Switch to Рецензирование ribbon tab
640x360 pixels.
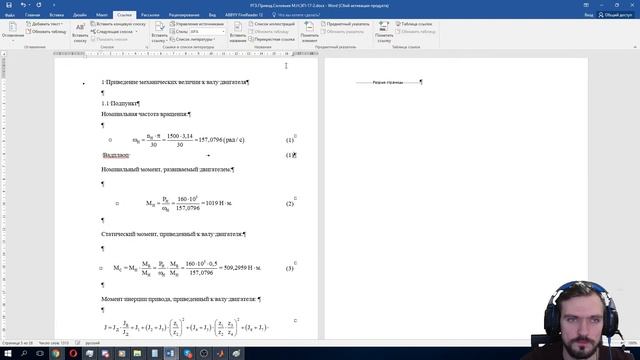184,15
